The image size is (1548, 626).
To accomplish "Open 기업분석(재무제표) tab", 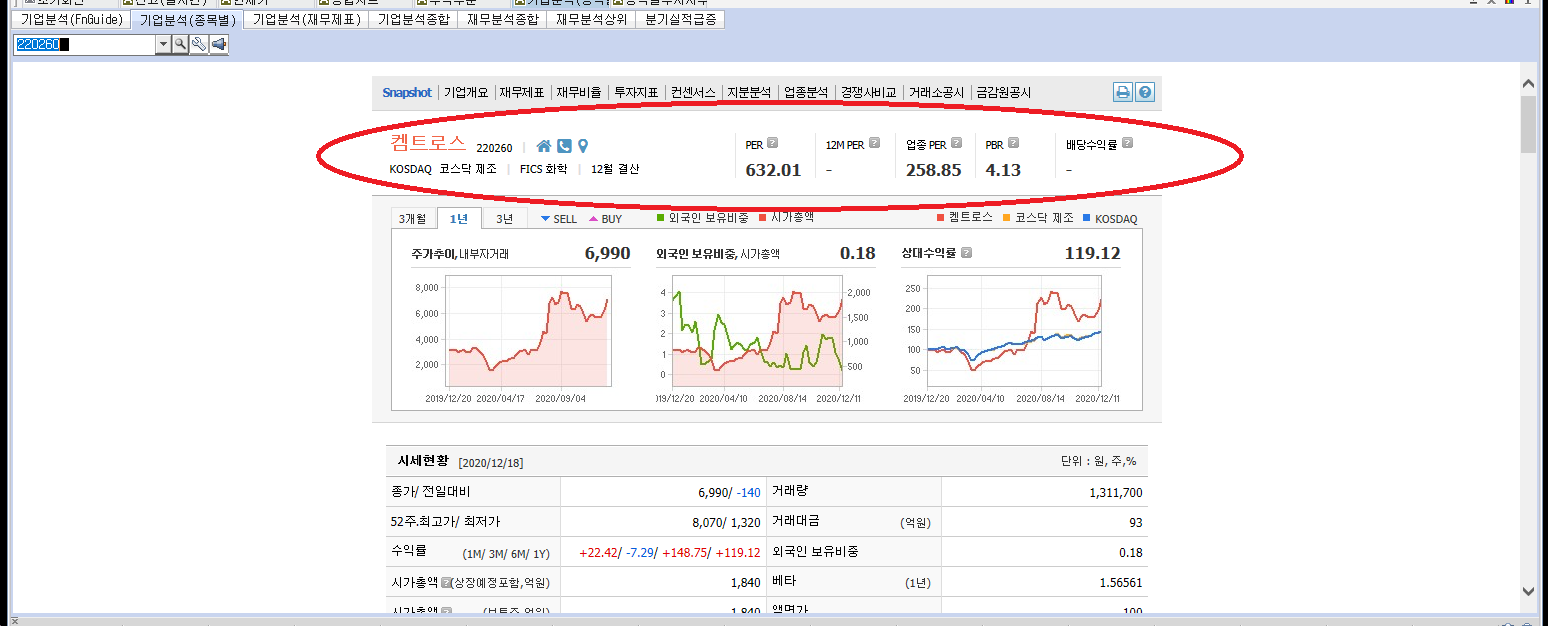I will tap(306, 19).
